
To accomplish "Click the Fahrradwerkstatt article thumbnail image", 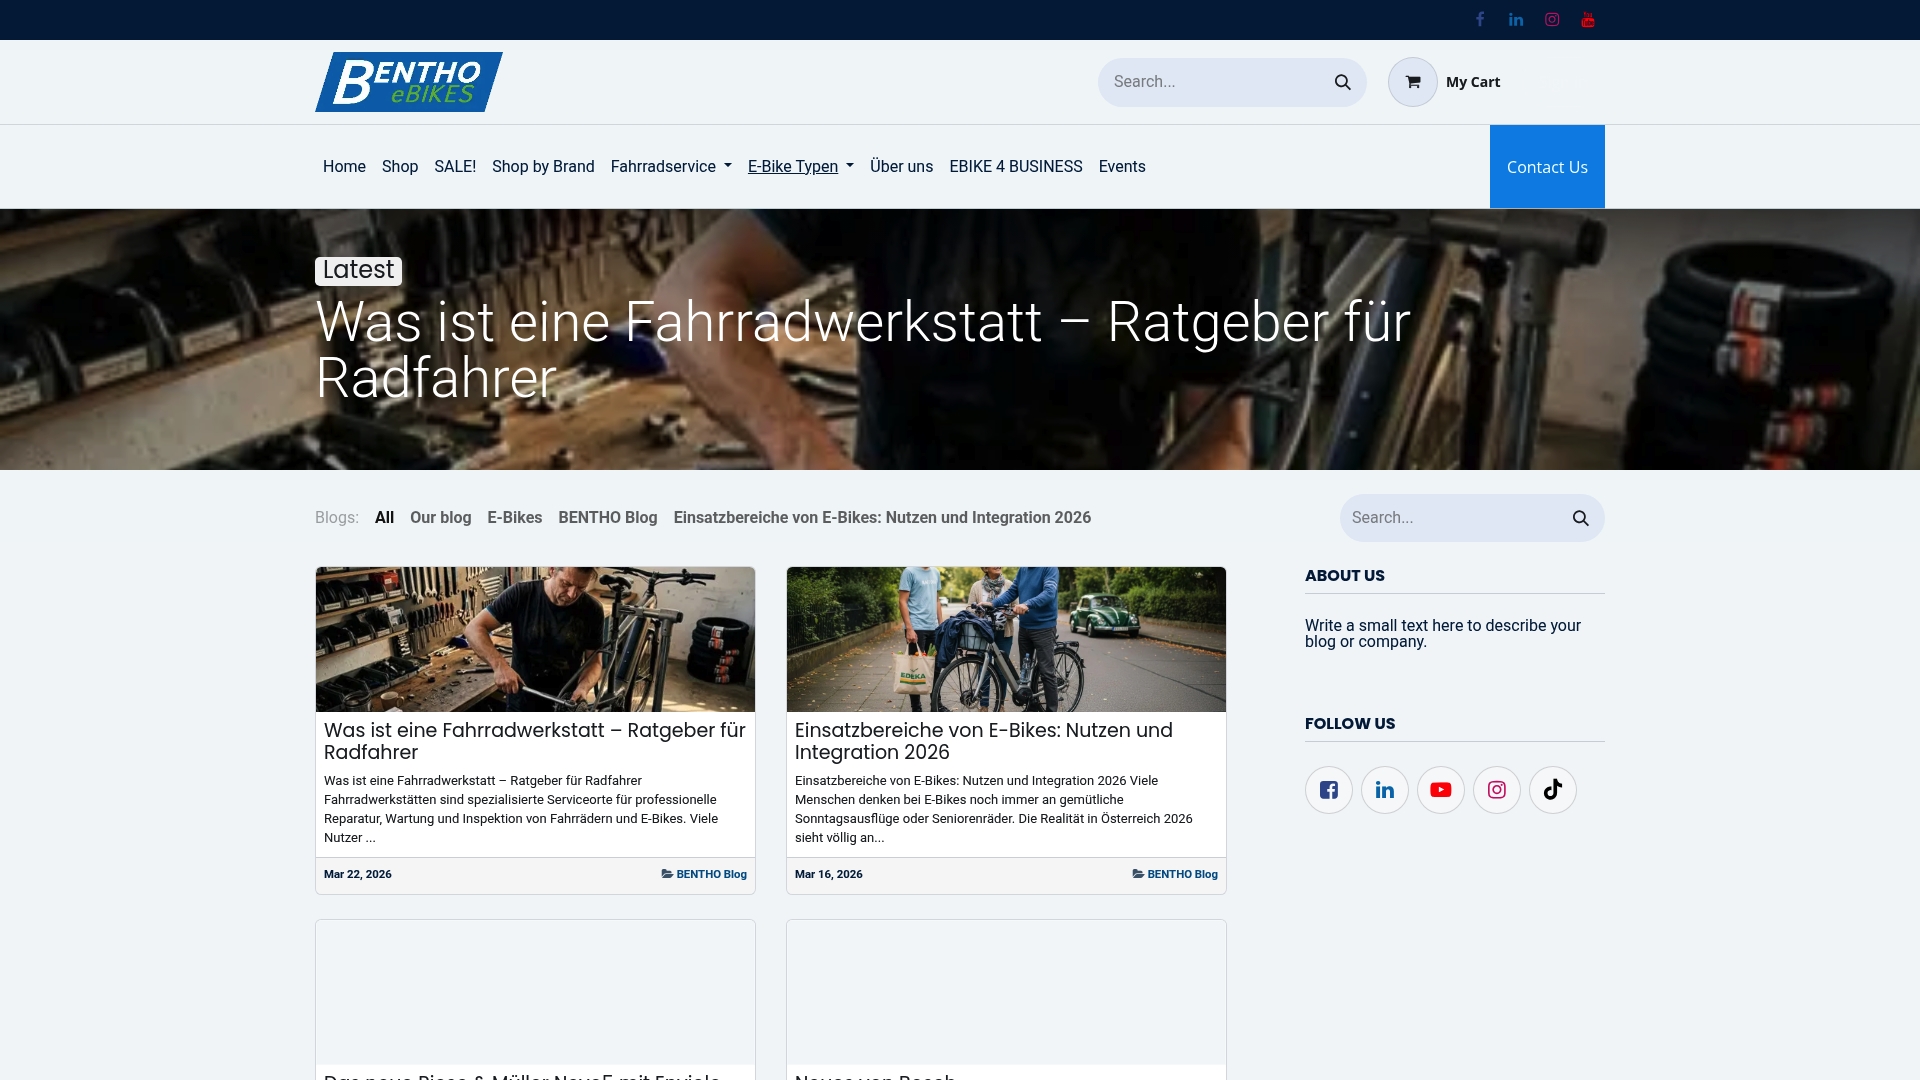I will pyautogui.click(x=535, y=639).
